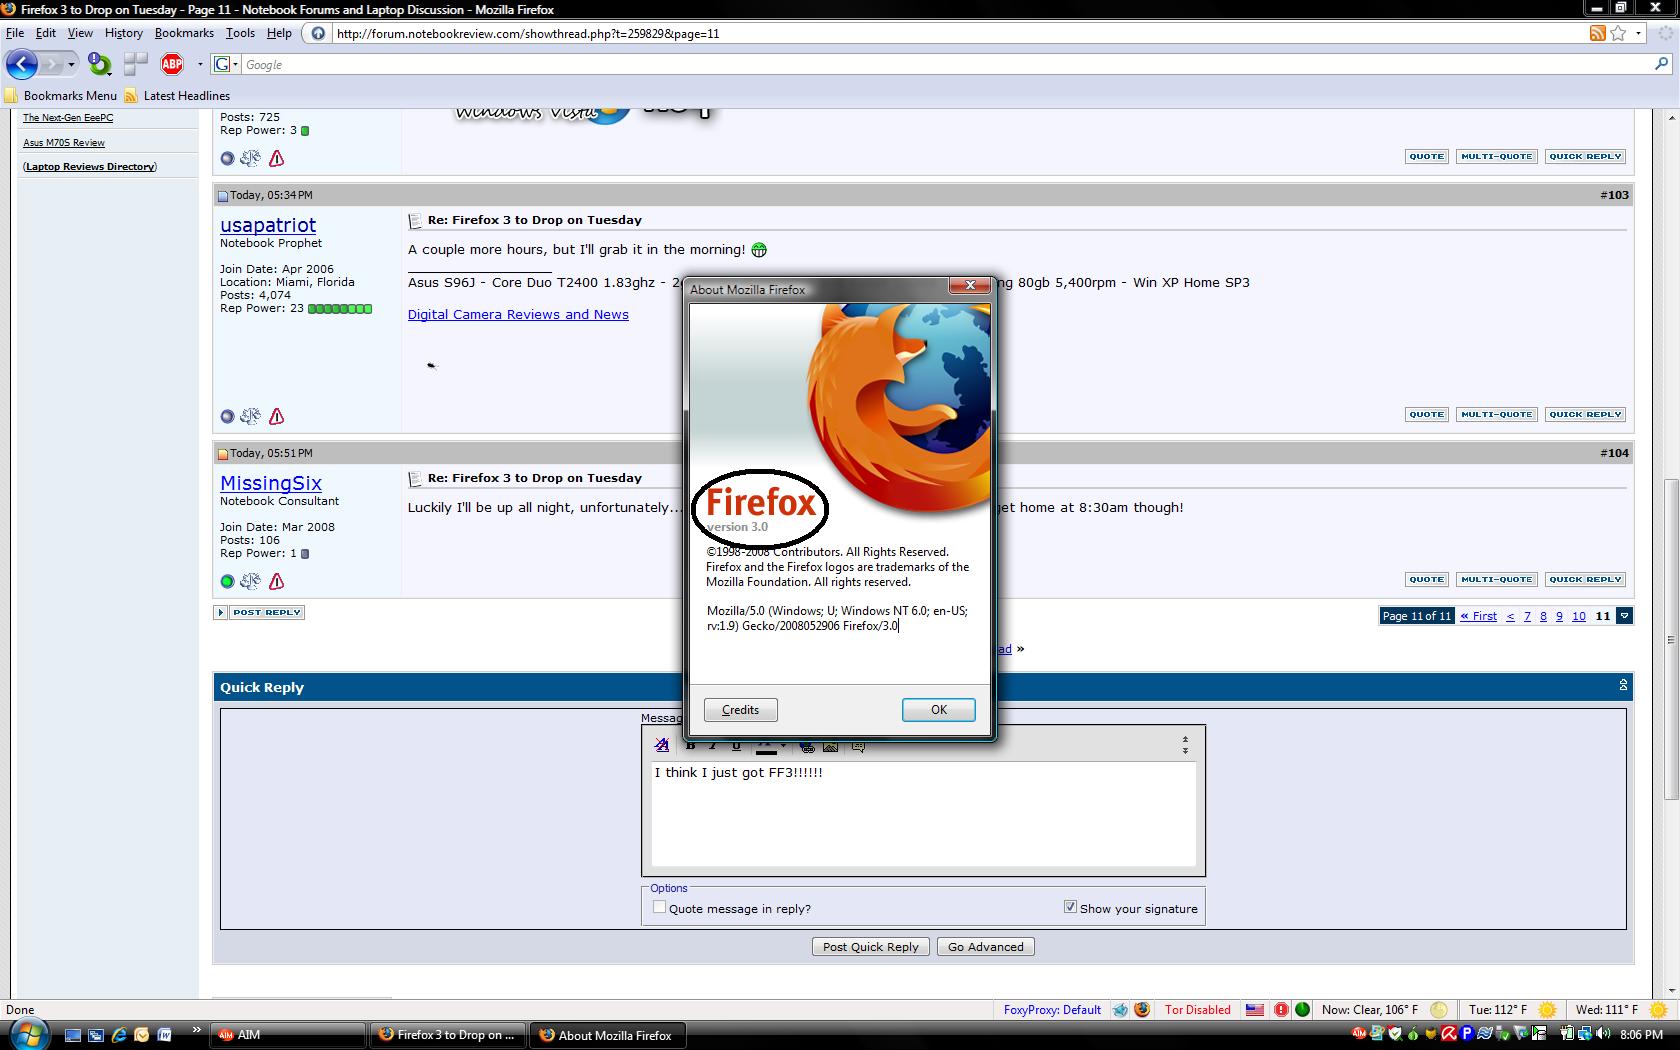Go to the First page link
This screenshot has height=1050, width=1680.
[x=1479, y=616]
